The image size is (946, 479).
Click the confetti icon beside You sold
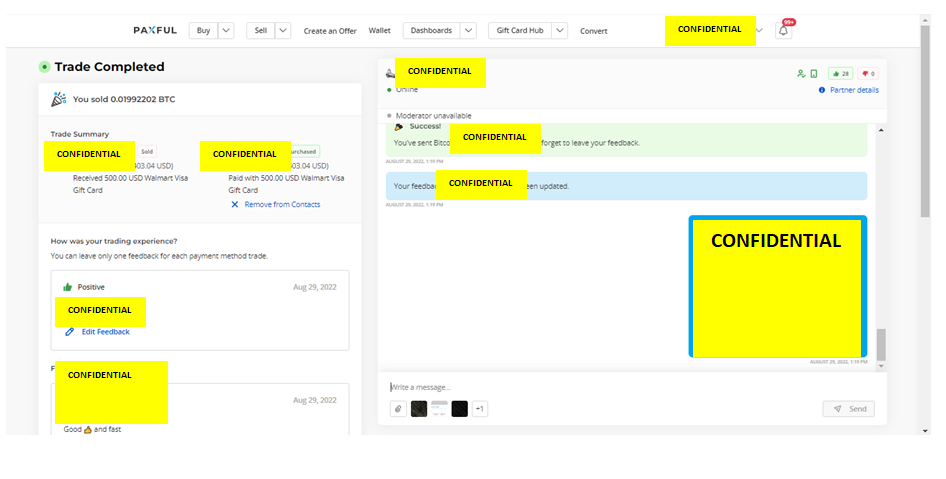tap(59, 100)
